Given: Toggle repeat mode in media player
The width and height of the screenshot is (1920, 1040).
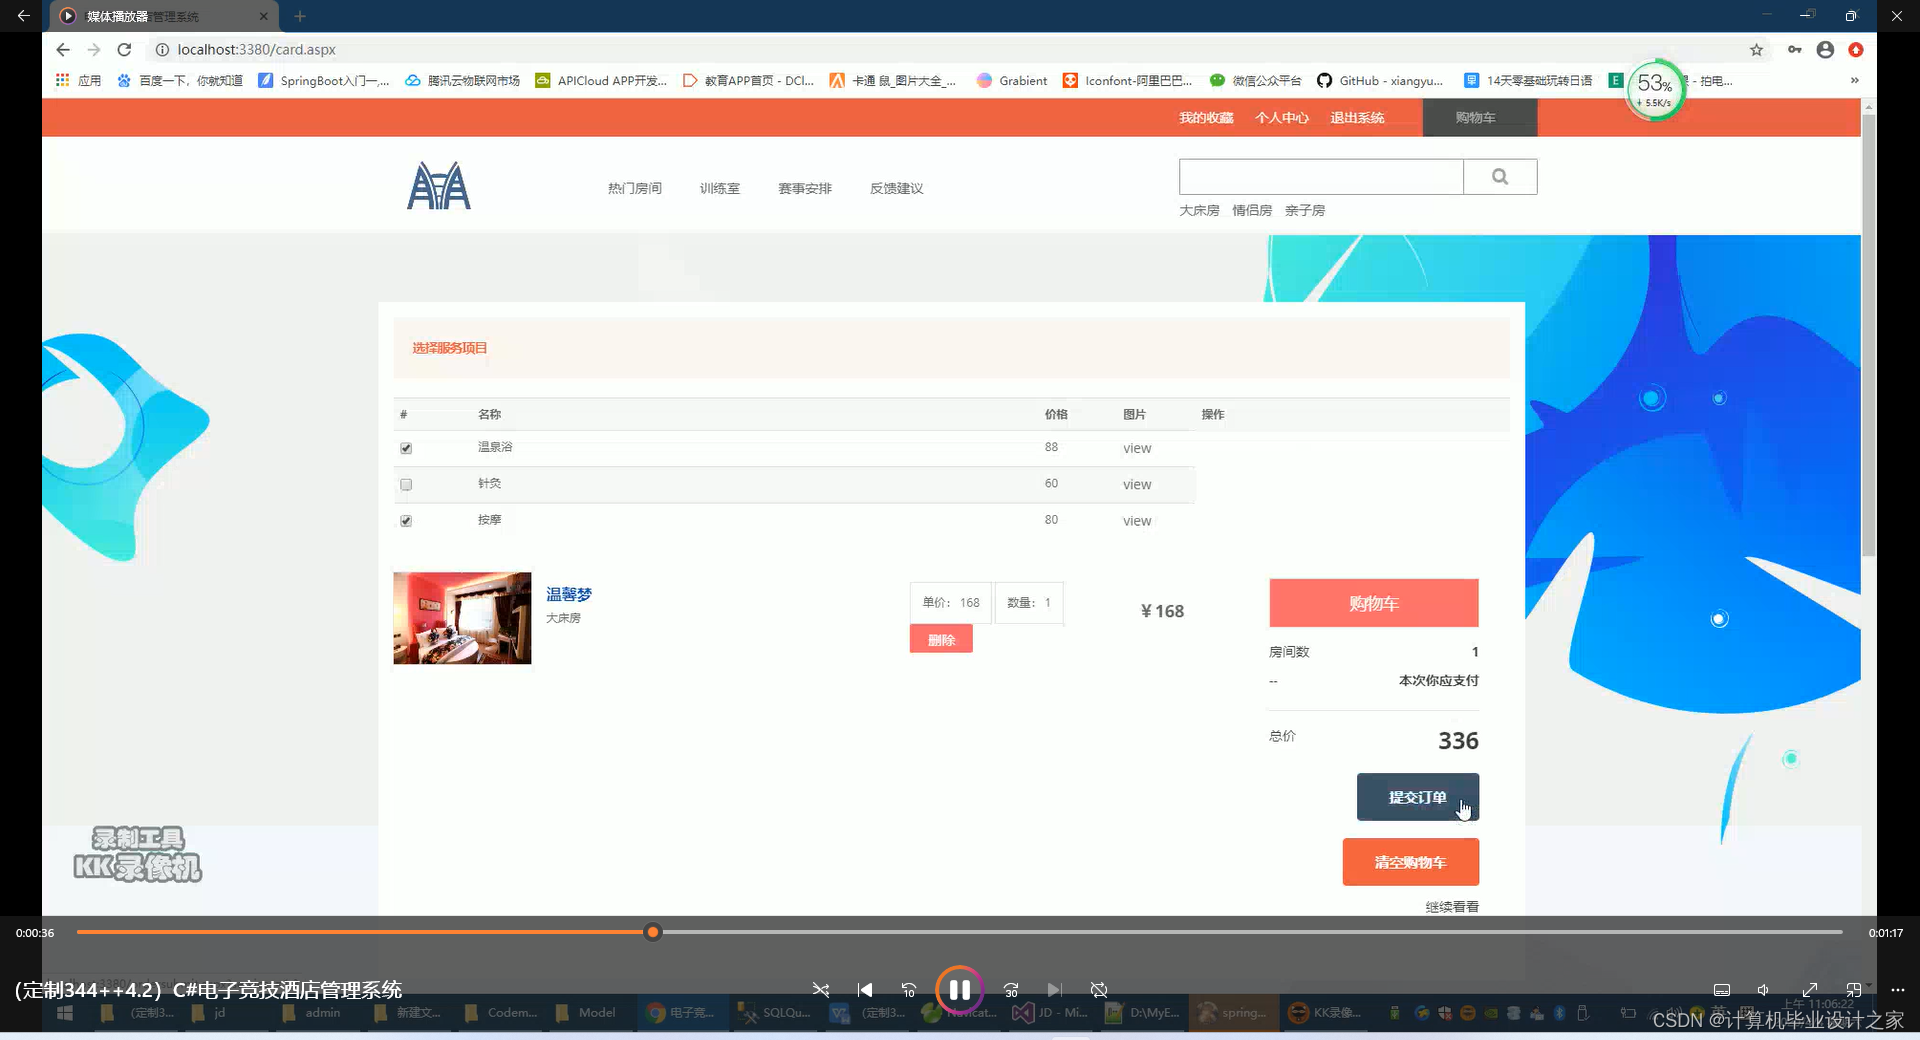Looking at the screenshot, I should click(1099, 990).
